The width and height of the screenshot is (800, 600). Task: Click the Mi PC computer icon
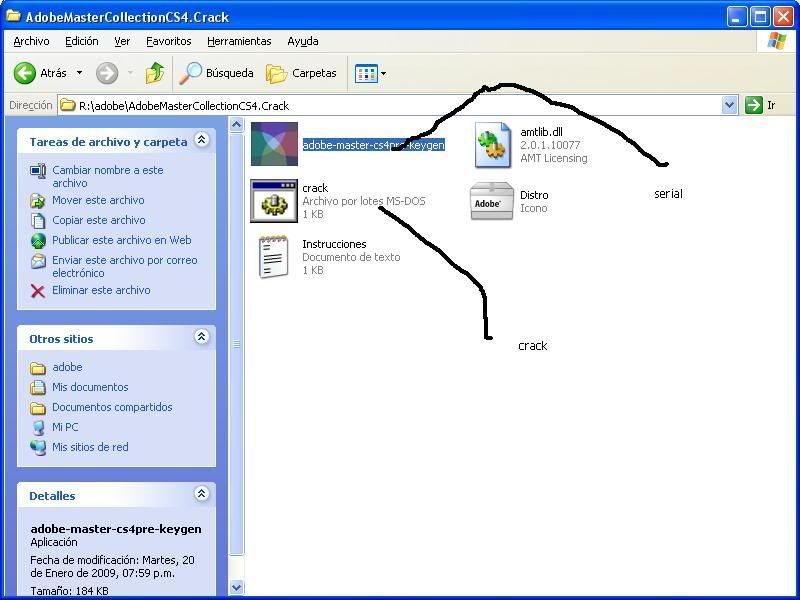38,428
